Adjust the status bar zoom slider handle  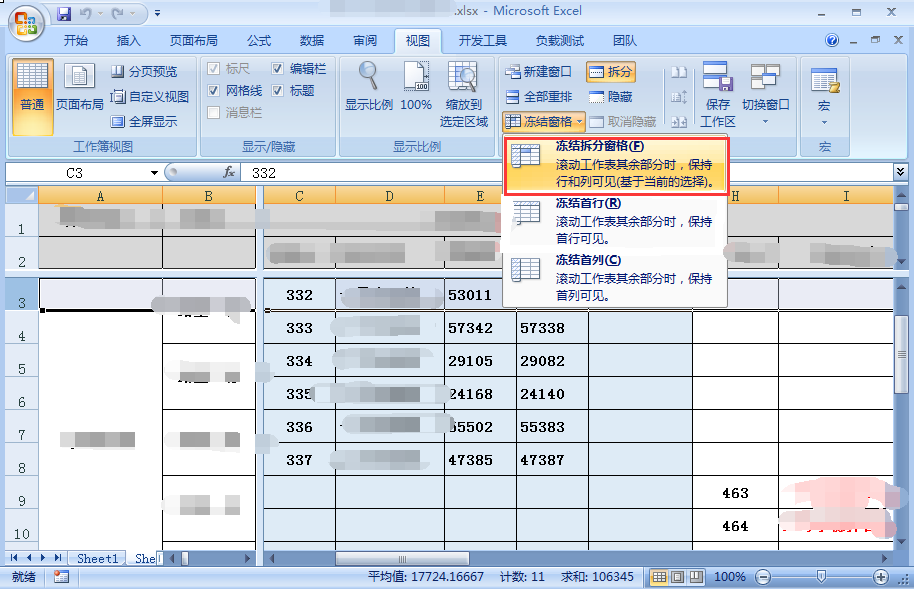pyautogui.click(x=821, y=577)
